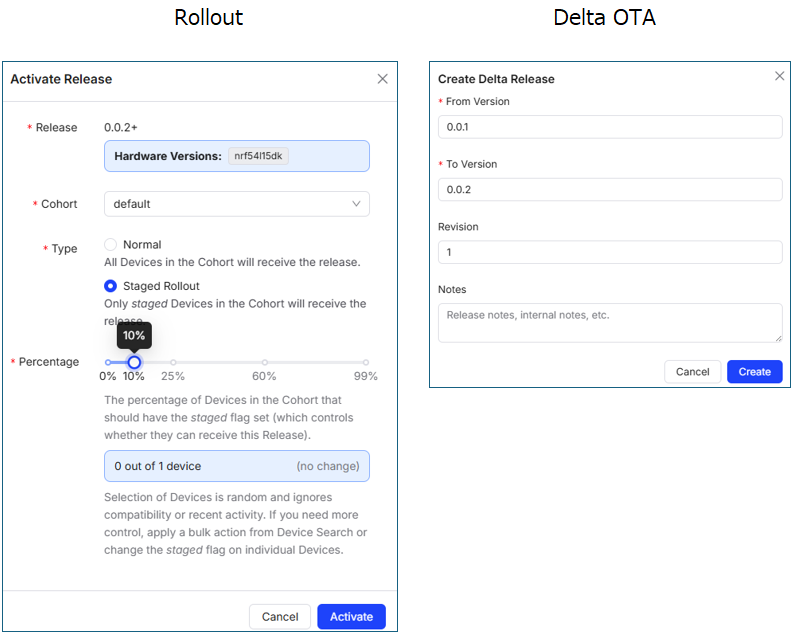Click the nrf54l15dk hardware version tag
The width and height of the screenshot is (798, 637).
pyautogui.click(x=258, y=156)
